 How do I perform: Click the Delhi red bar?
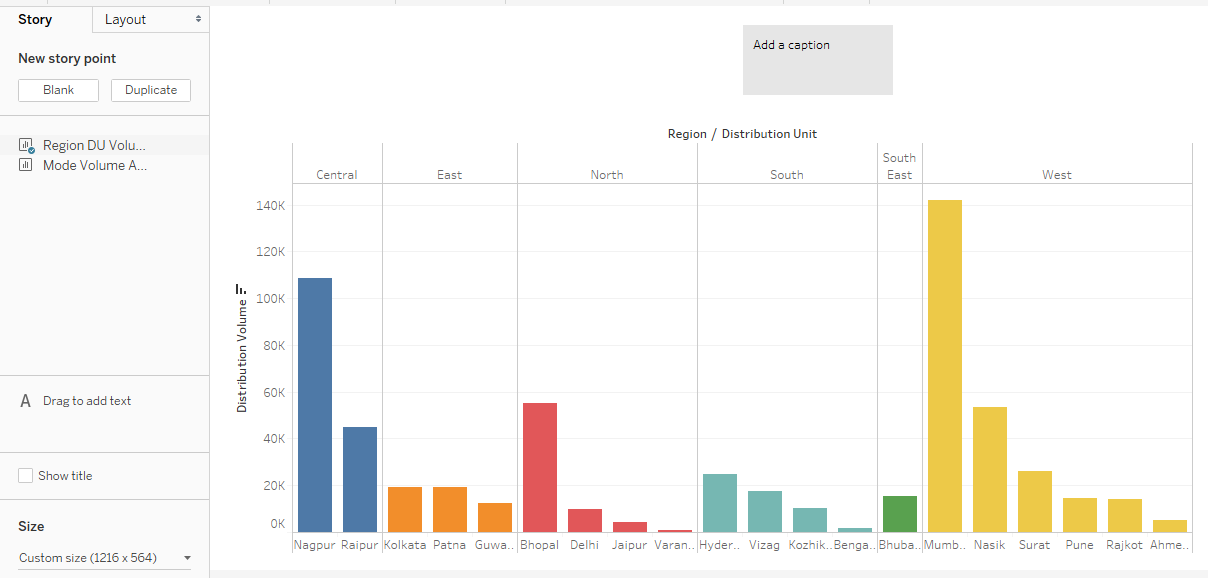click(585, 520)
